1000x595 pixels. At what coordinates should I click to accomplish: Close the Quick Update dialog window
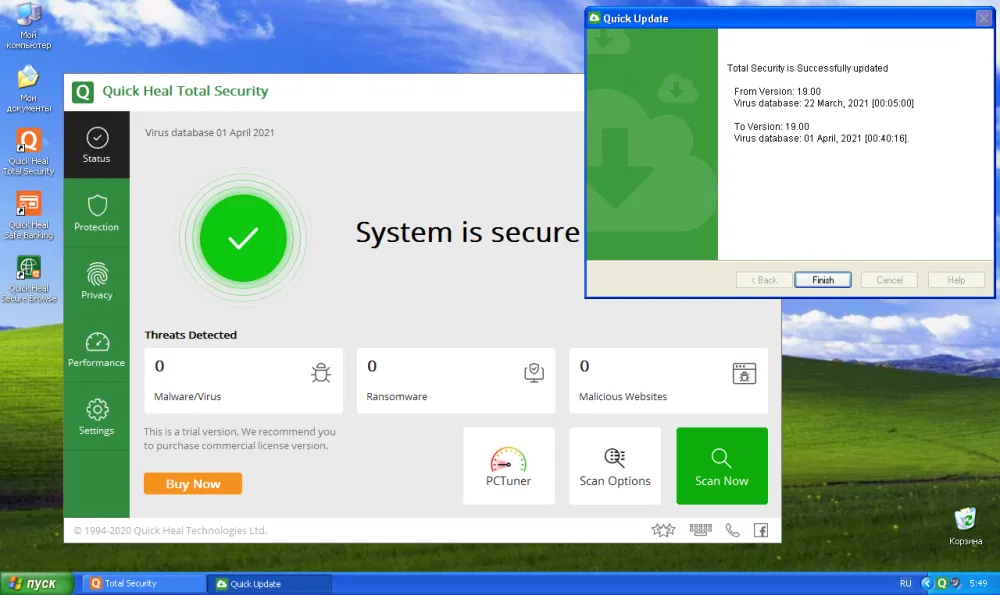(984, 18)
